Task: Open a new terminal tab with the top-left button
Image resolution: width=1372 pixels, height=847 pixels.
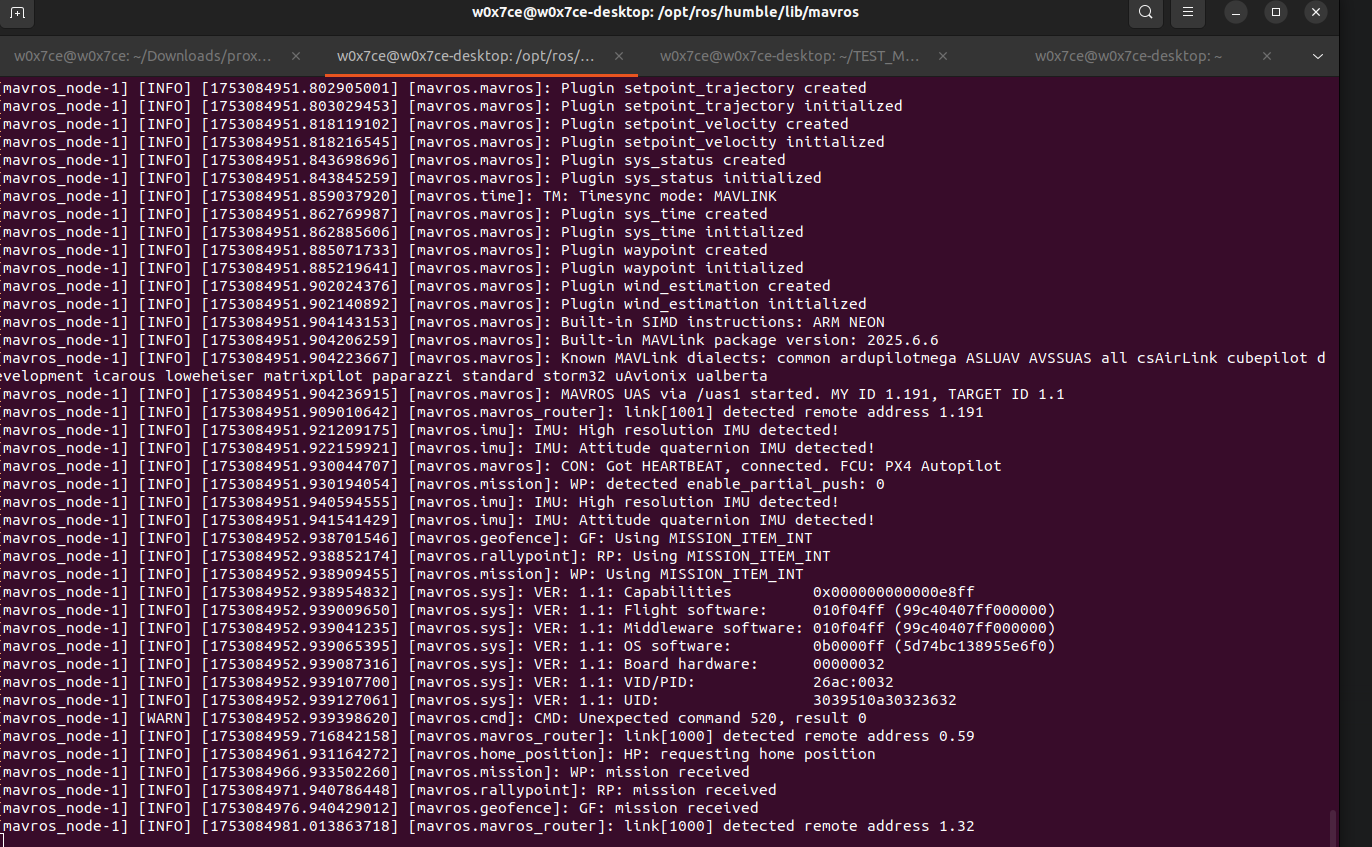Action: (x=18, y=13)
